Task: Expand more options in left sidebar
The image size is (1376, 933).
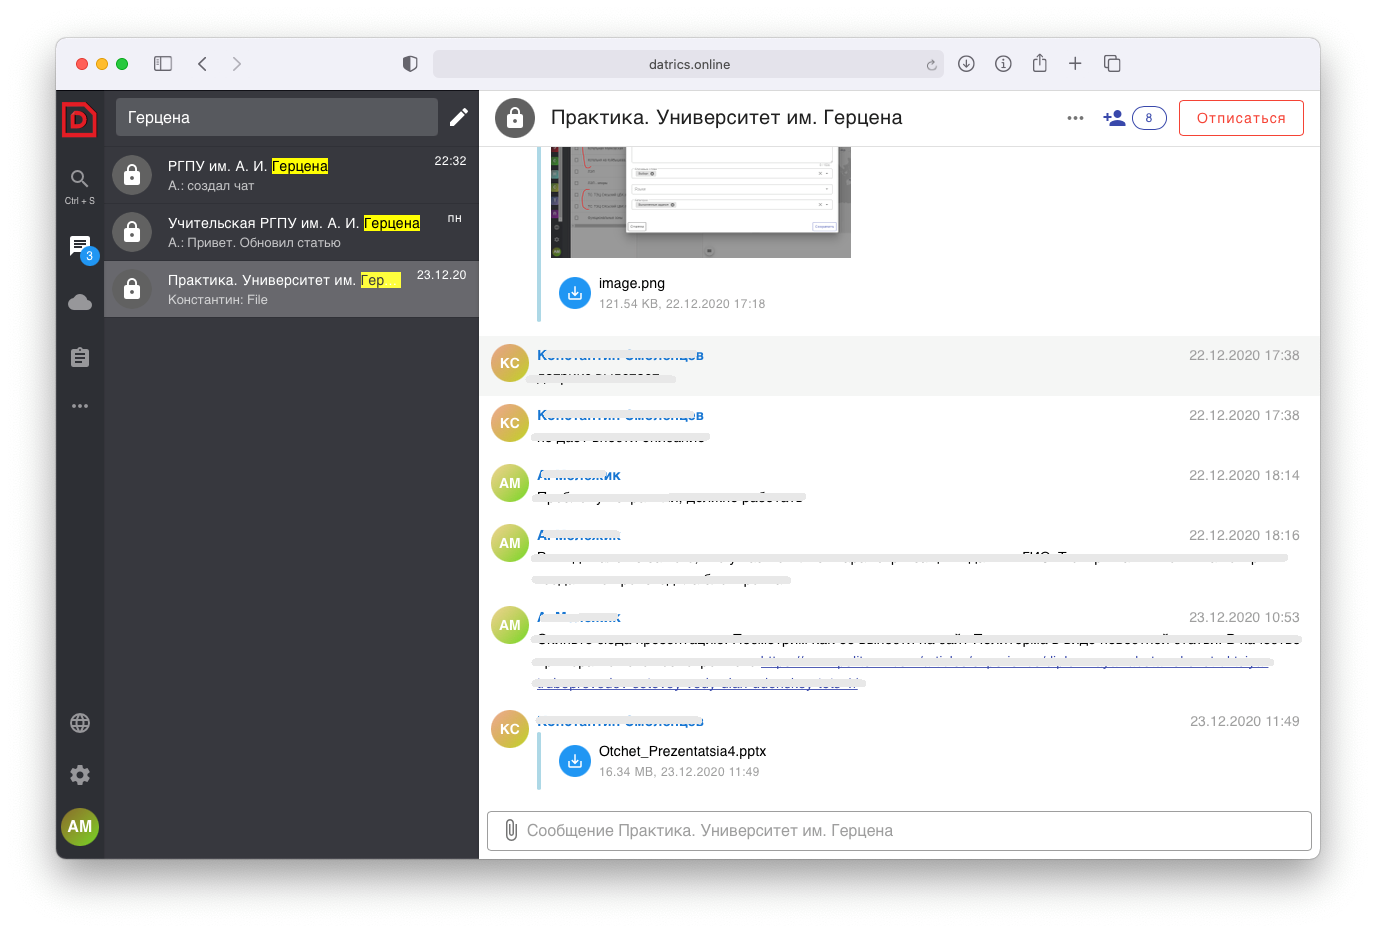Action: [80, 406]
